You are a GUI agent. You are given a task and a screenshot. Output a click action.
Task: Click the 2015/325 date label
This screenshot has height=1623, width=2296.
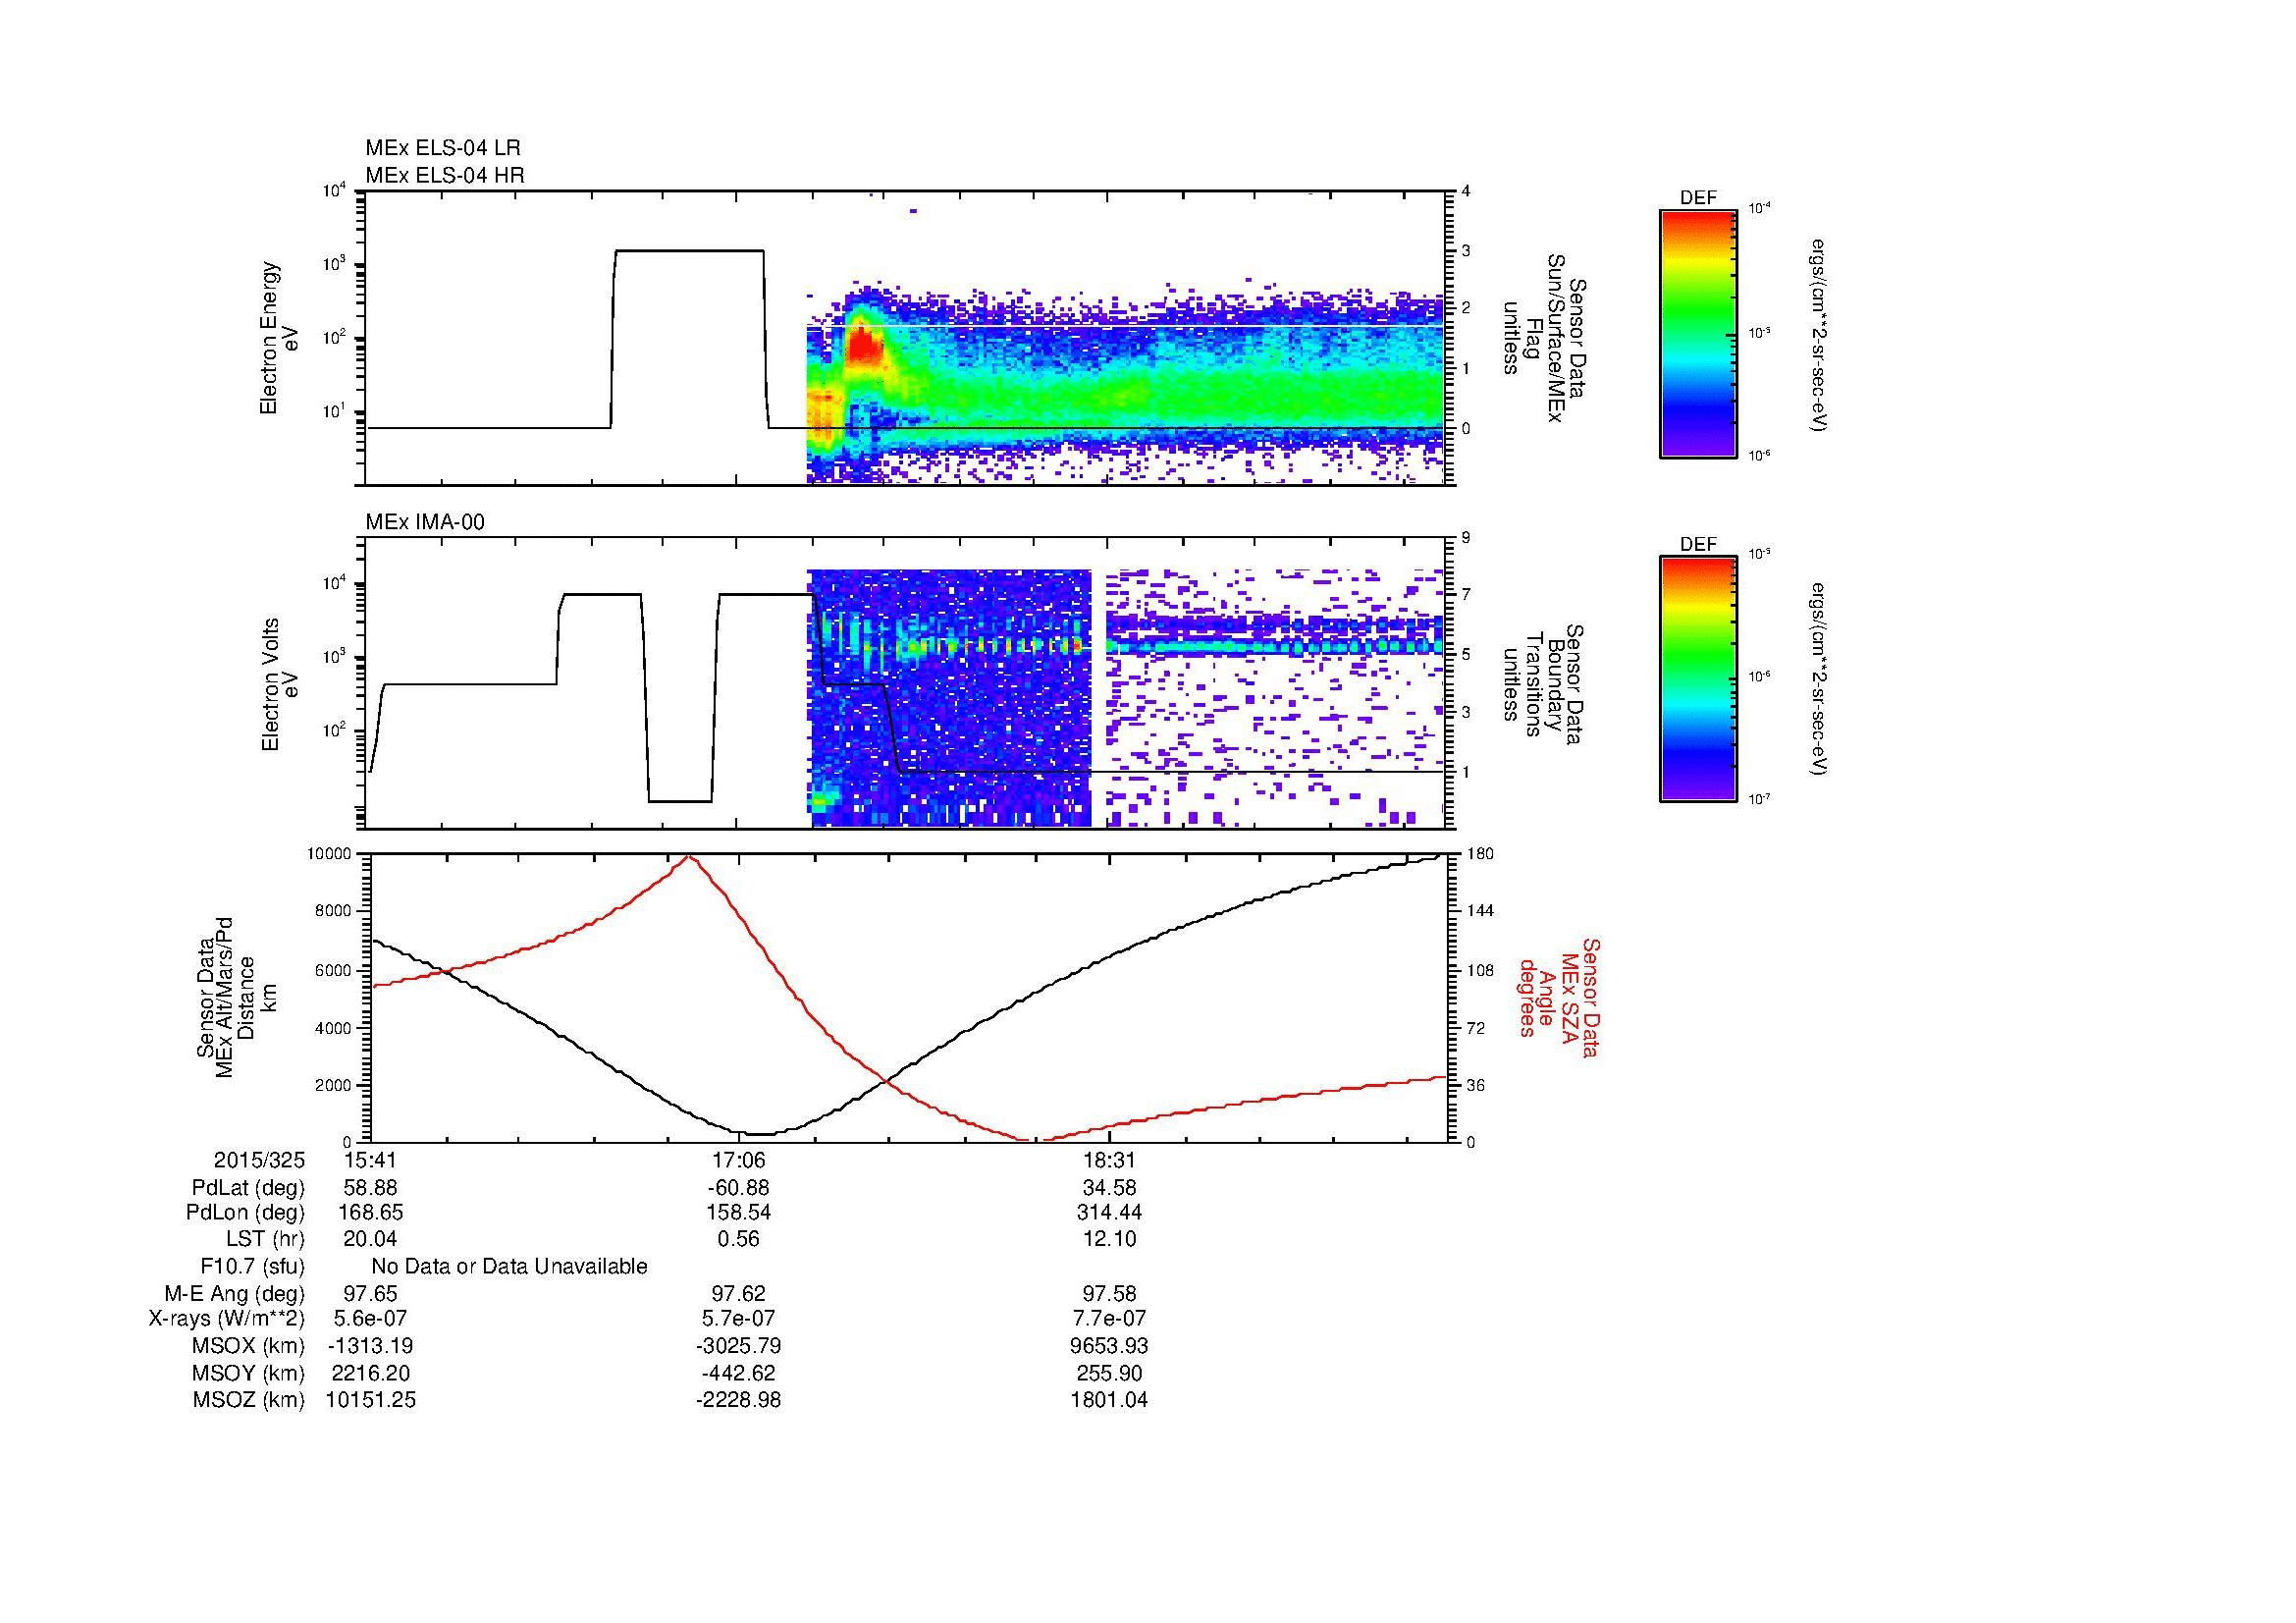click(259, 1161)
